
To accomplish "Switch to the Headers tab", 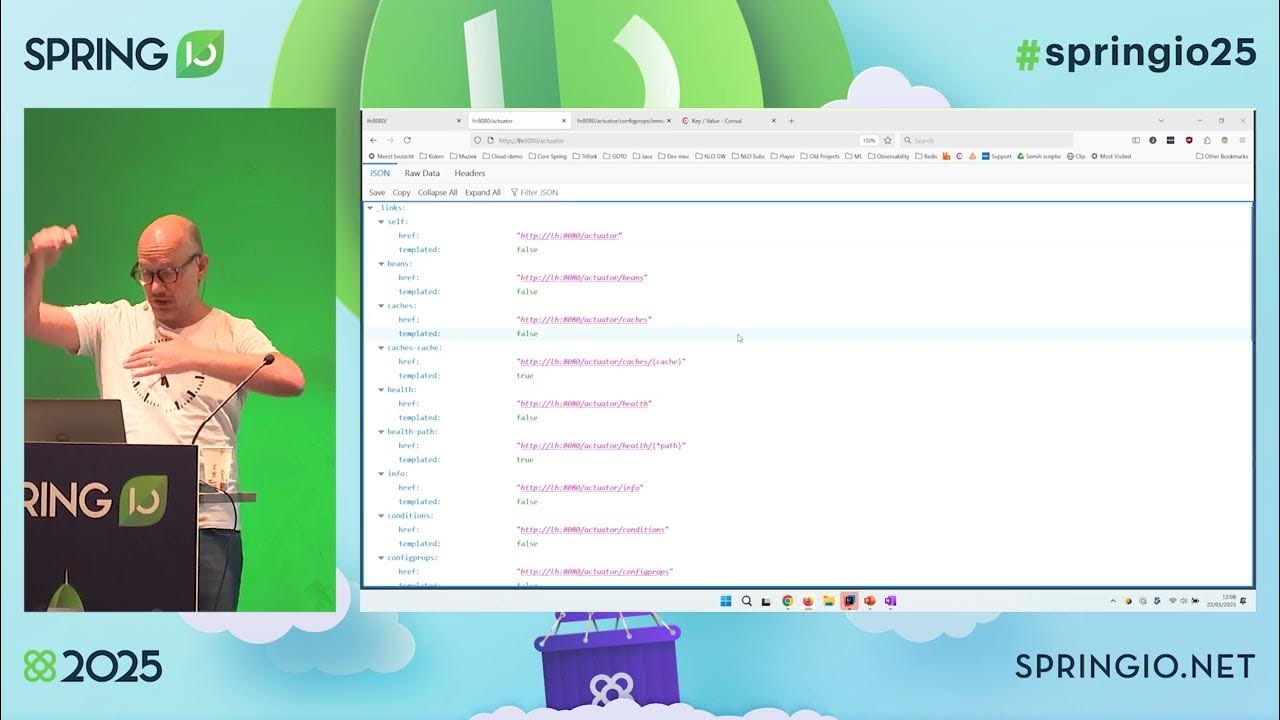I will click(x=468, y=173).
